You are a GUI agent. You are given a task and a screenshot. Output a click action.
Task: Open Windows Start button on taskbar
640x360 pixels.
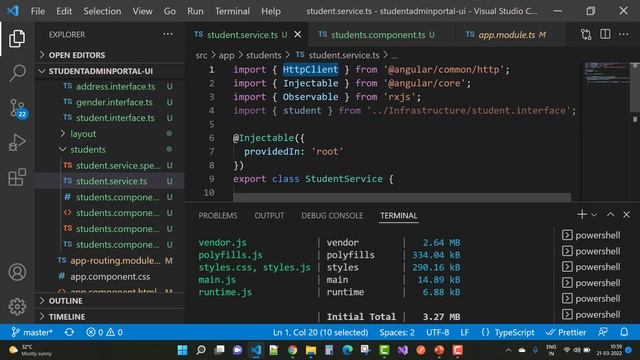[x=182, y=350]
